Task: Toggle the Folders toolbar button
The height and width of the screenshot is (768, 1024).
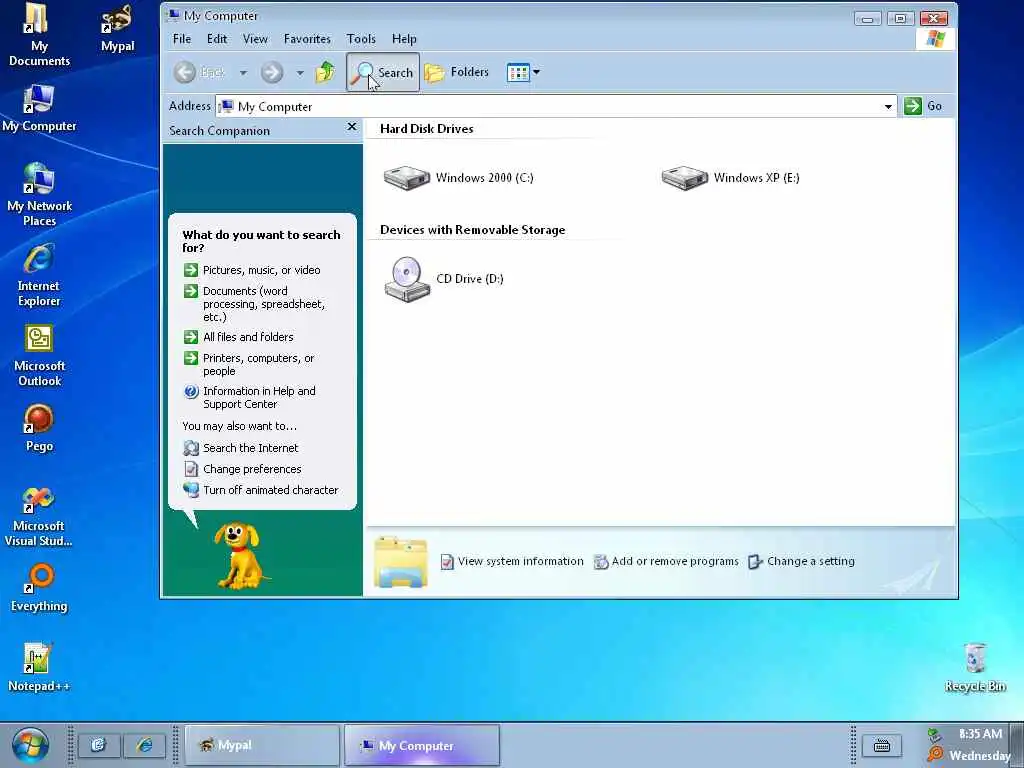Action: pos(456,72)
